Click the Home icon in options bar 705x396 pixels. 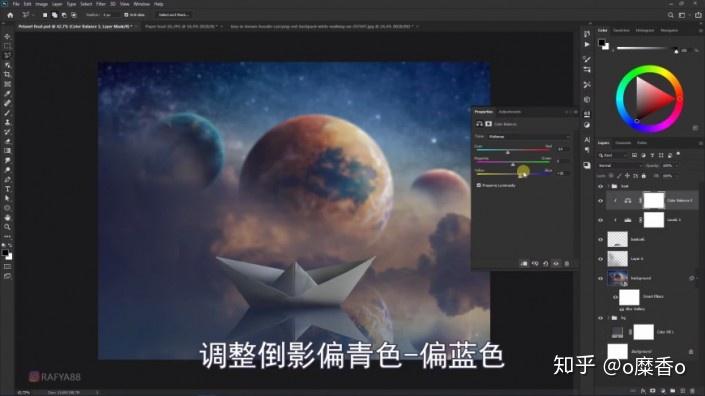tap(10, 15)
